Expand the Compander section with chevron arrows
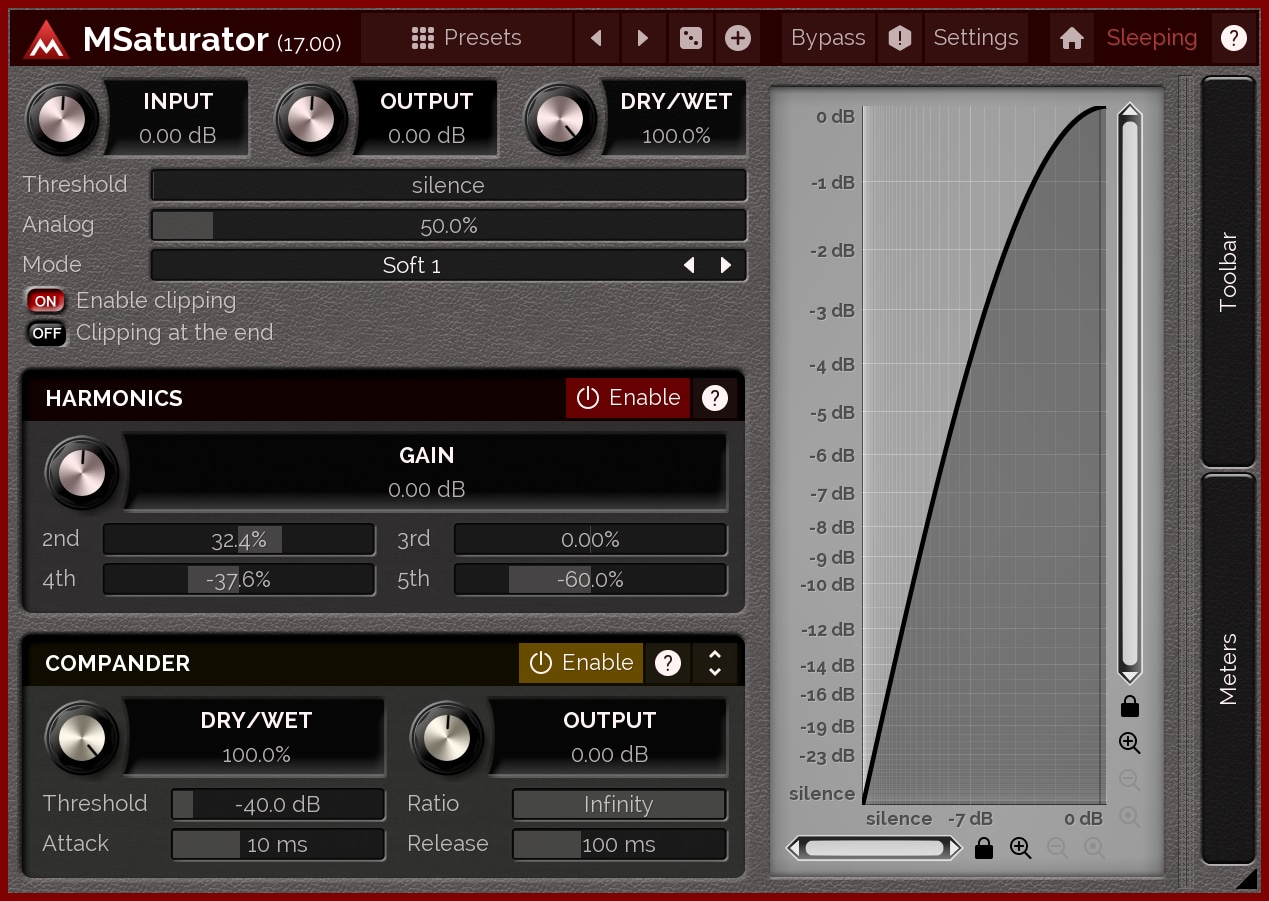 (x=715, y=663)
